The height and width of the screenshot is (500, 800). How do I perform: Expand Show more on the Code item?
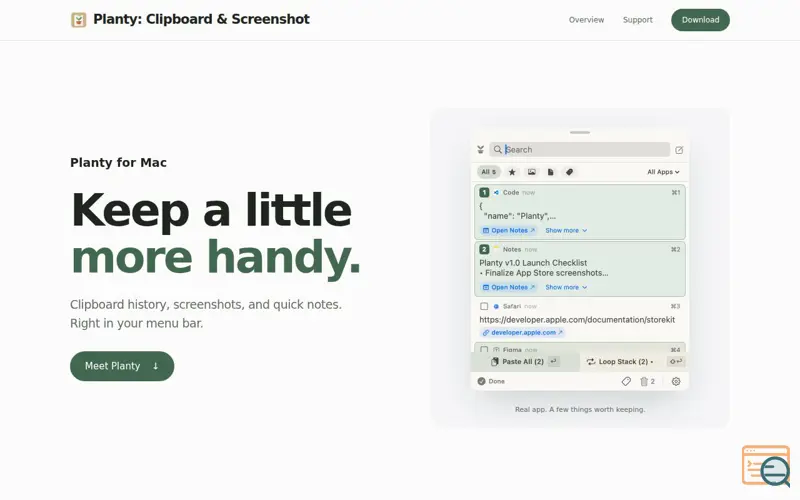click(566, 231)
